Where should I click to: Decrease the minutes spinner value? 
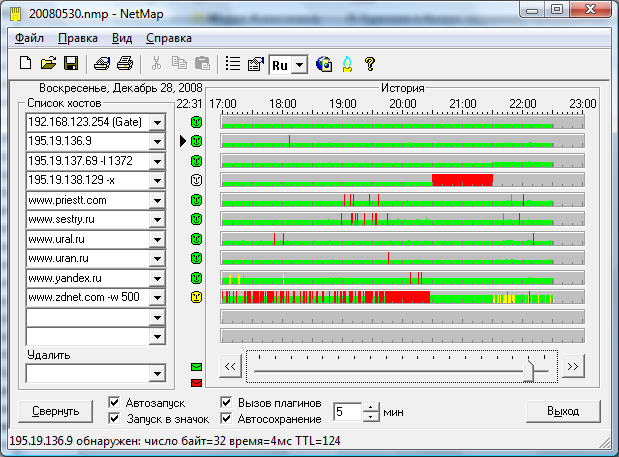[x=371, y=417]
